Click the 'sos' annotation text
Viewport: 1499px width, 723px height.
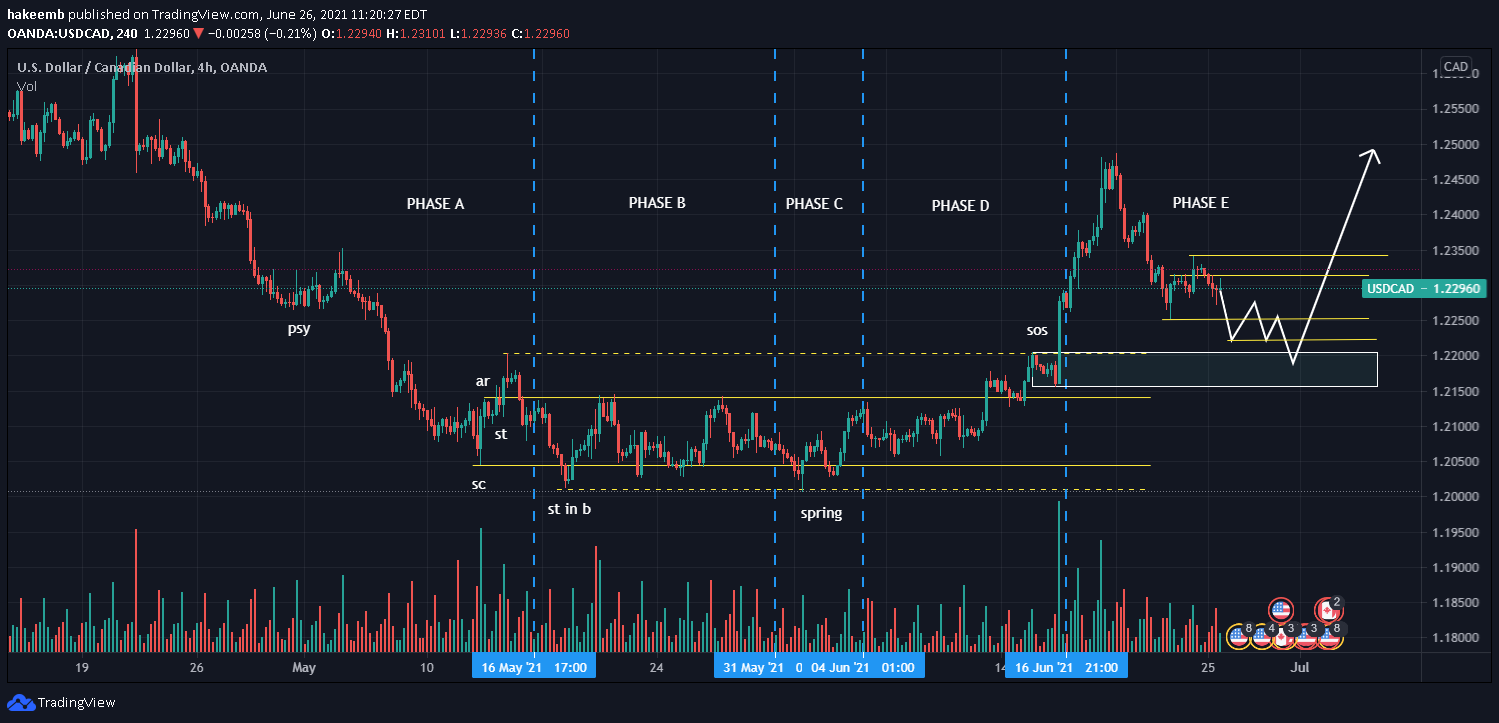[x=1037, y=330]
